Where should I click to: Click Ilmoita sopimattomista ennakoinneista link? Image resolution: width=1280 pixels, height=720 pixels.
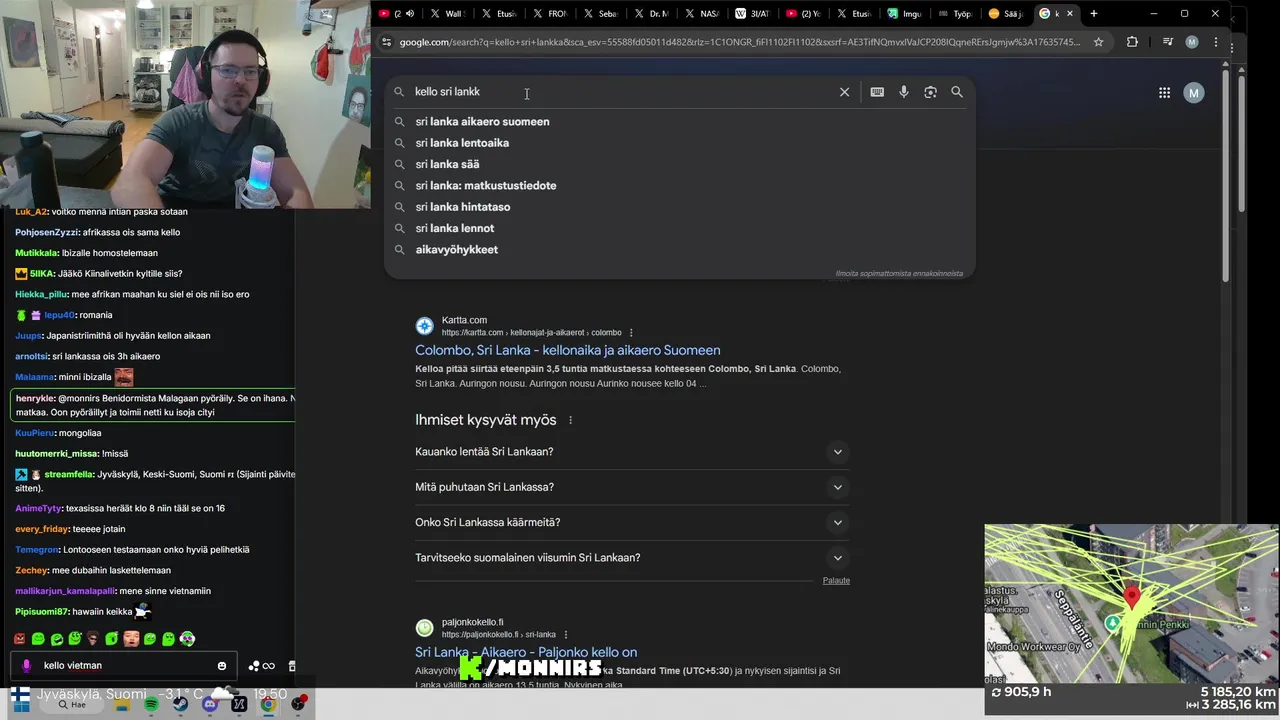click(x=899, y=273)
